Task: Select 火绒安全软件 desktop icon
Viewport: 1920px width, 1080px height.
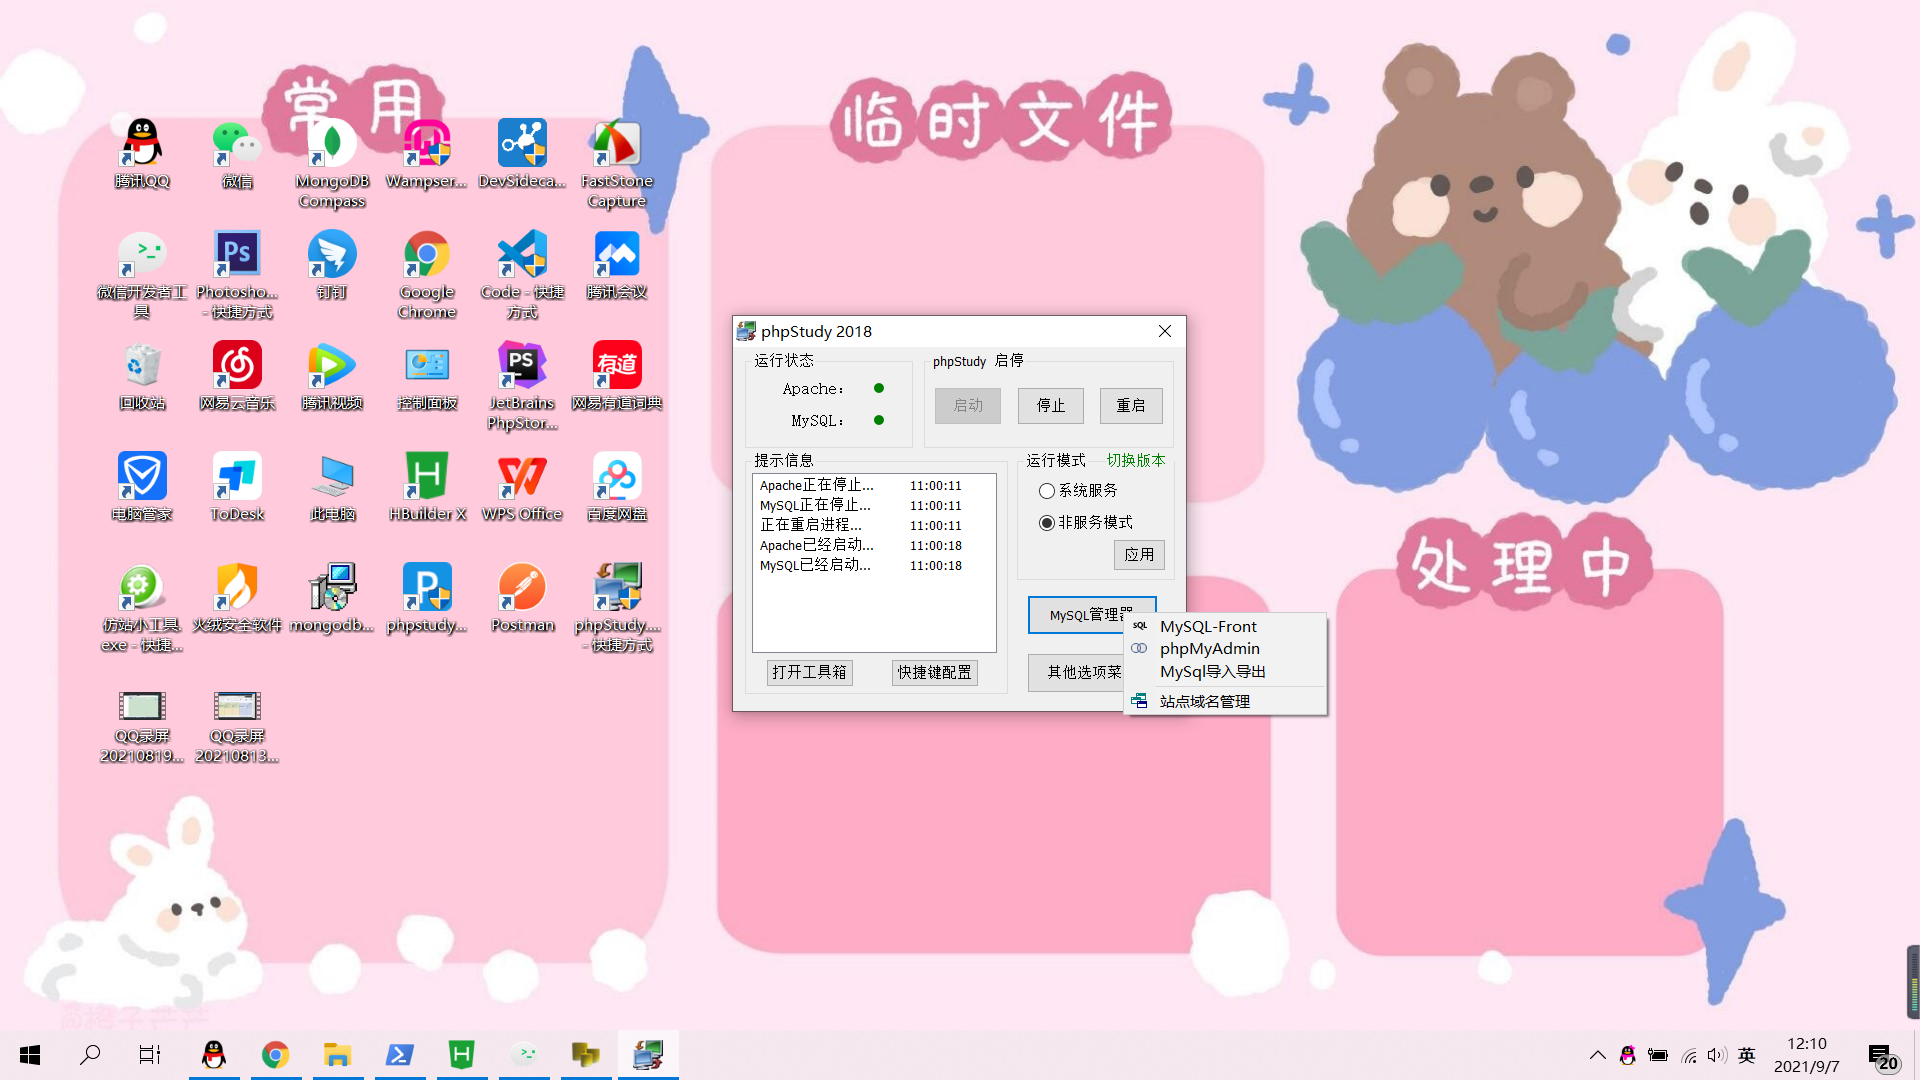Action: point(237,599)
